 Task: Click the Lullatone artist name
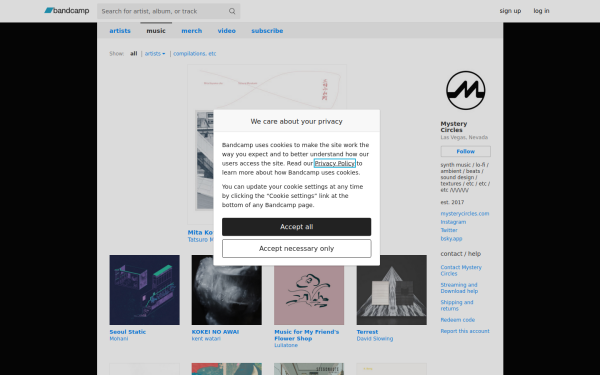[x=286, y=345]
